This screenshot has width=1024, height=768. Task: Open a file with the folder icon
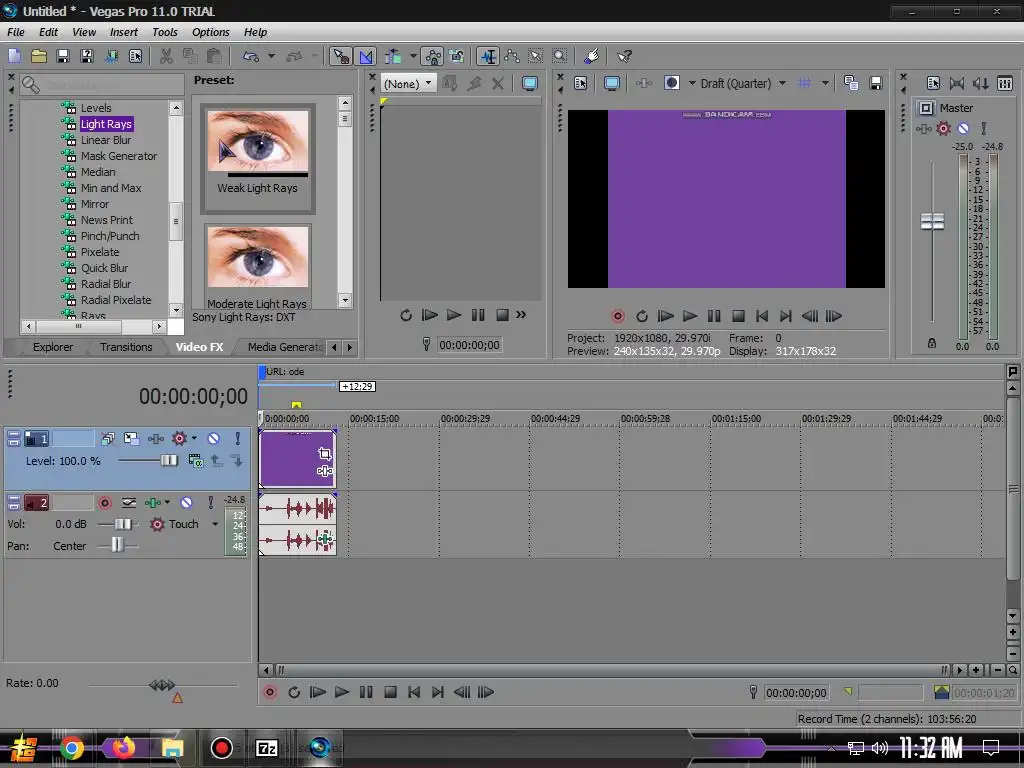coord(39,56)
